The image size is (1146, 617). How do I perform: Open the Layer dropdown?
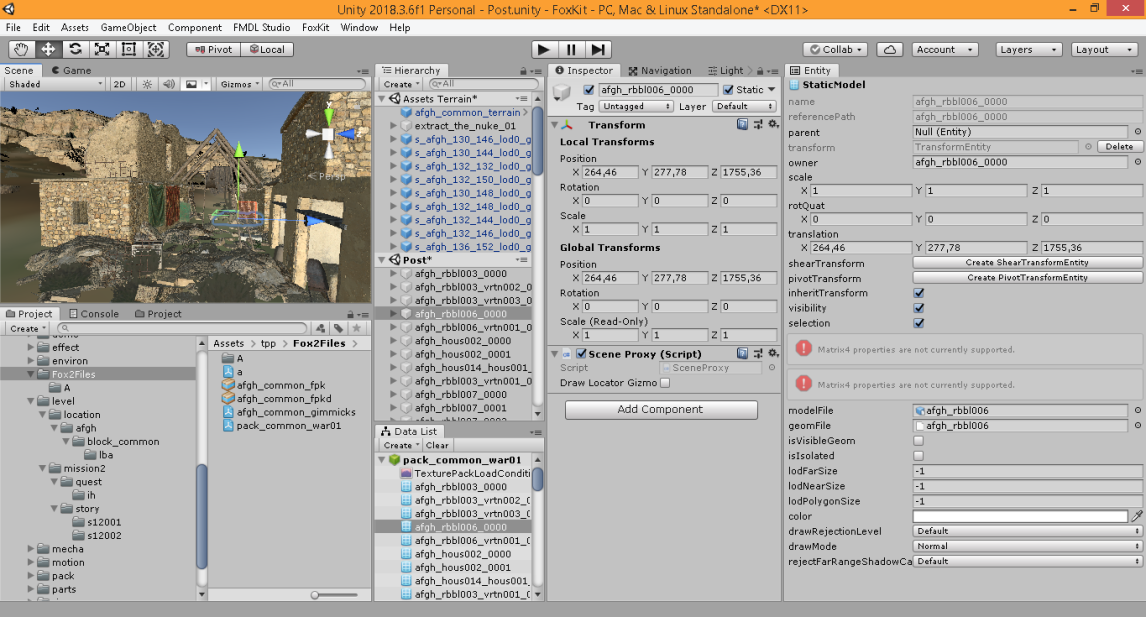click(x=744, y=106)
